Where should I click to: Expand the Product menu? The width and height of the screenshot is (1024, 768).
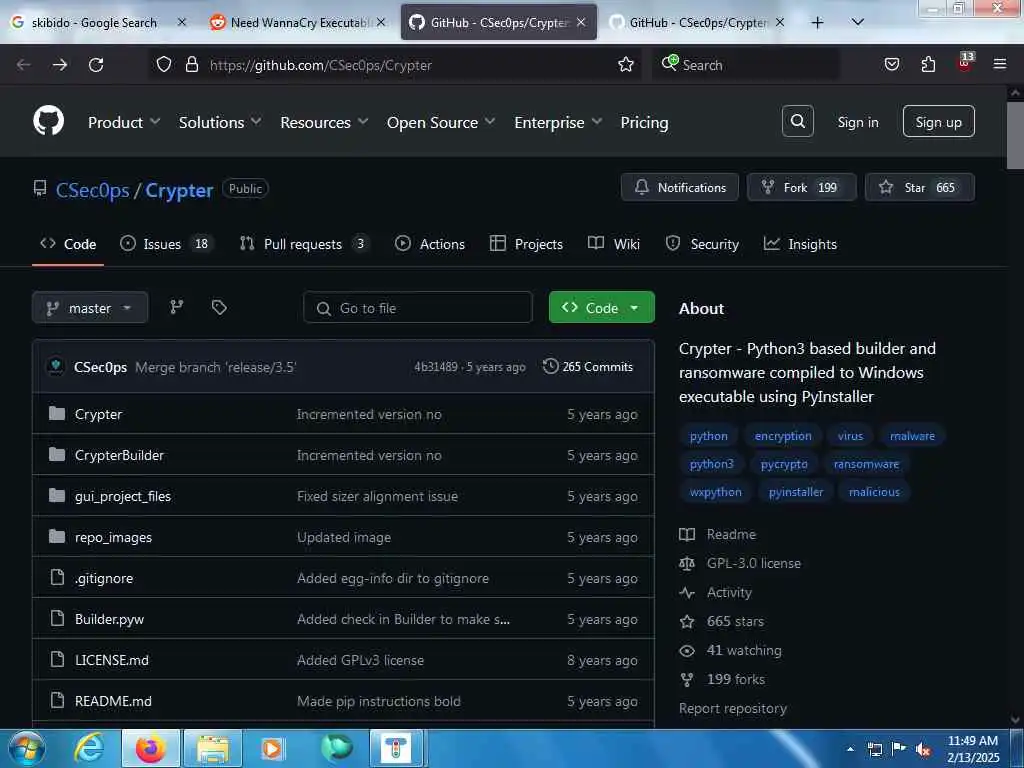click(x=123, y=123)
